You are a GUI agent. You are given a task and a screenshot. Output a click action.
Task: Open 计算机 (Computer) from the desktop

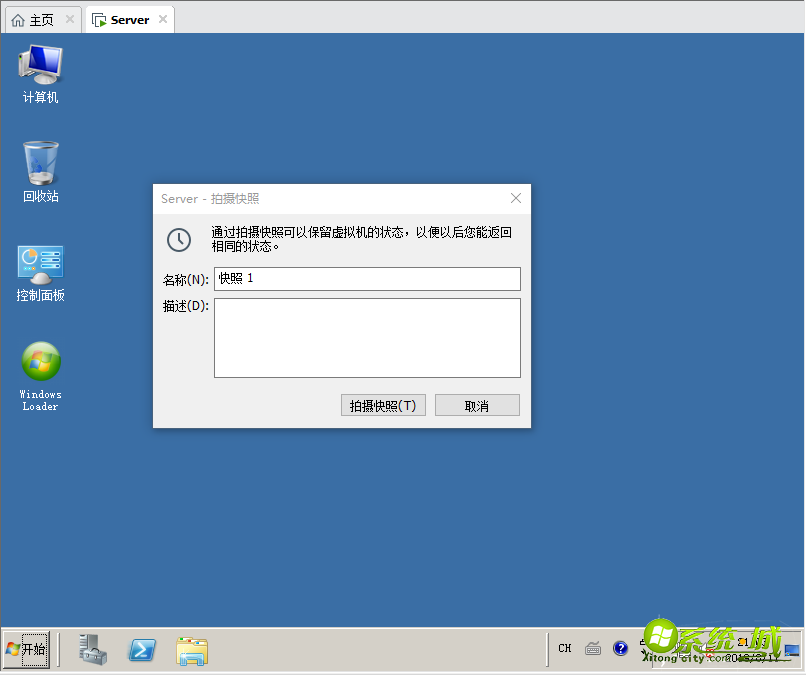pos(40,70)
